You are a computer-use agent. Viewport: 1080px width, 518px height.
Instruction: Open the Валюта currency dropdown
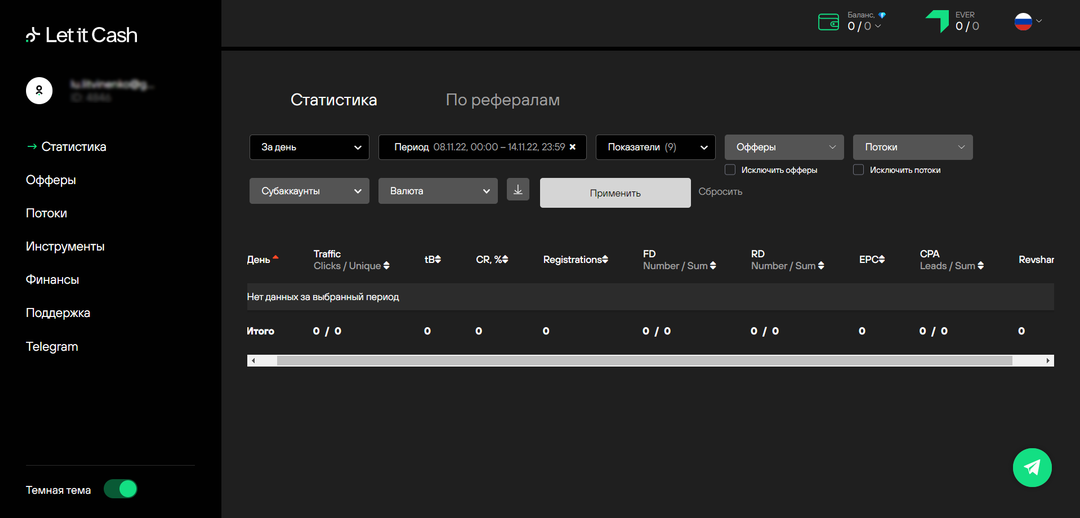click(437, 191)
